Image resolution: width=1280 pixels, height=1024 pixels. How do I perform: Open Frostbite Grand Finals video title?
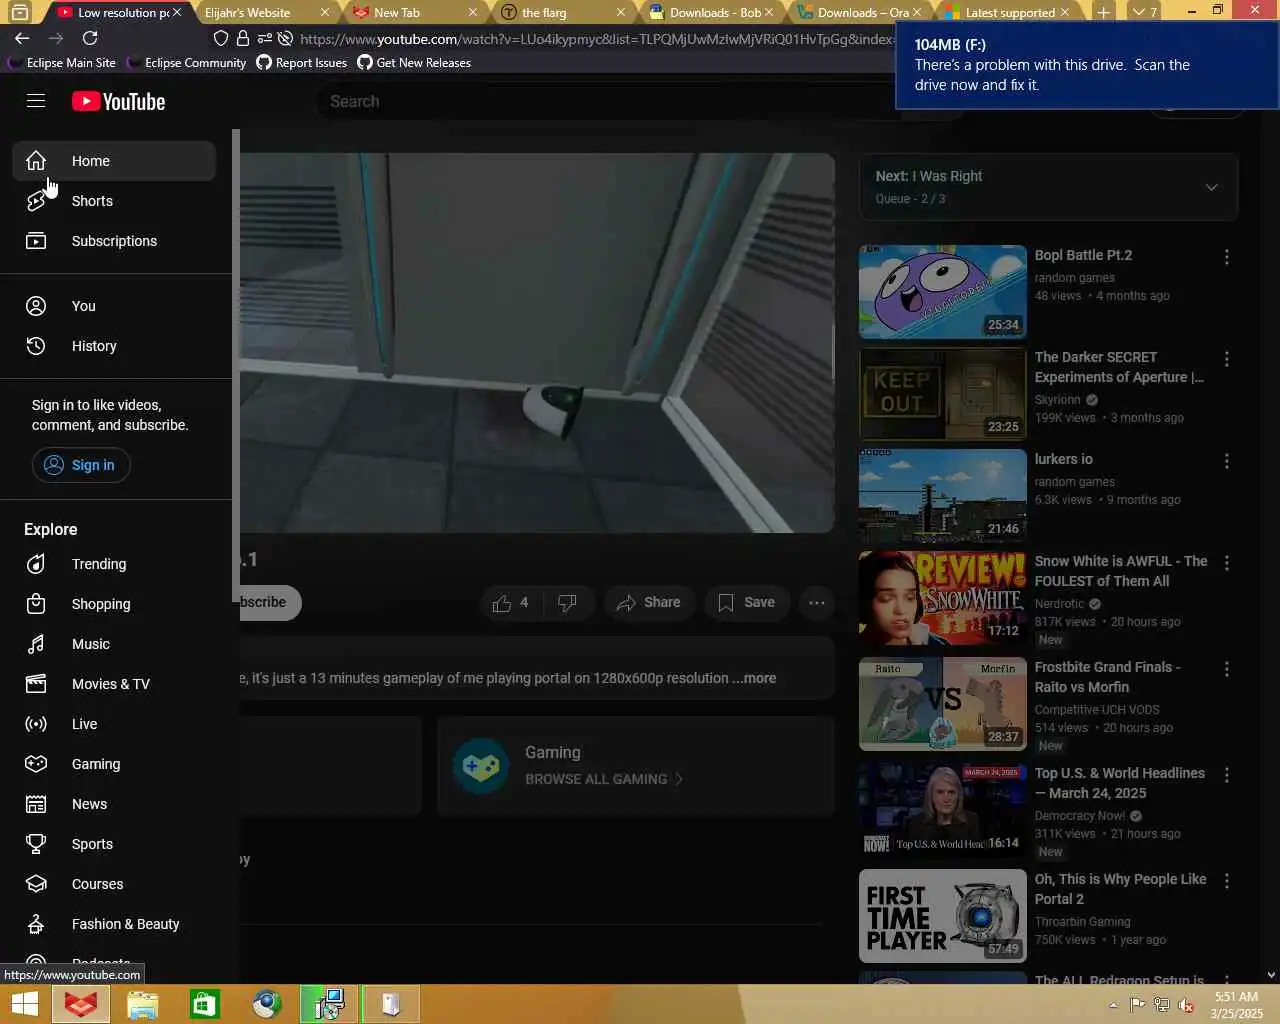pos(1108,677)
